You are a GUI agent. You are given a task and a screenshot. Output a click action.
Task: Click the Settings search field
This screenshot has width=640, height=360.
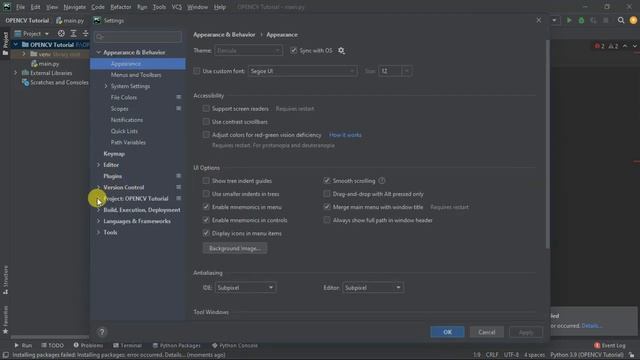coord(138,37)
